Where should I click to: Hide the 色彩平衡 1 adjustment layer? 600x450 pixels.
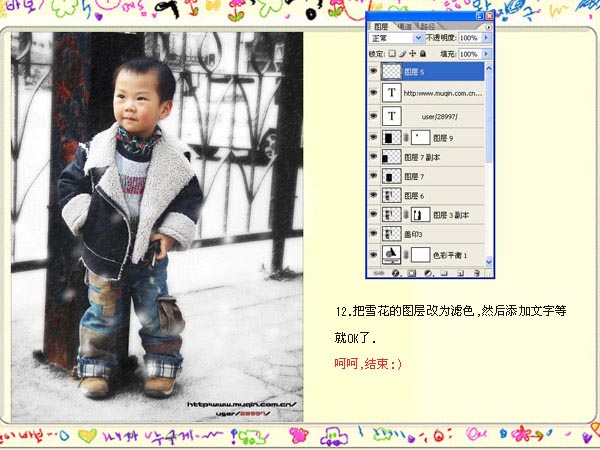click(x=374, y=254)
